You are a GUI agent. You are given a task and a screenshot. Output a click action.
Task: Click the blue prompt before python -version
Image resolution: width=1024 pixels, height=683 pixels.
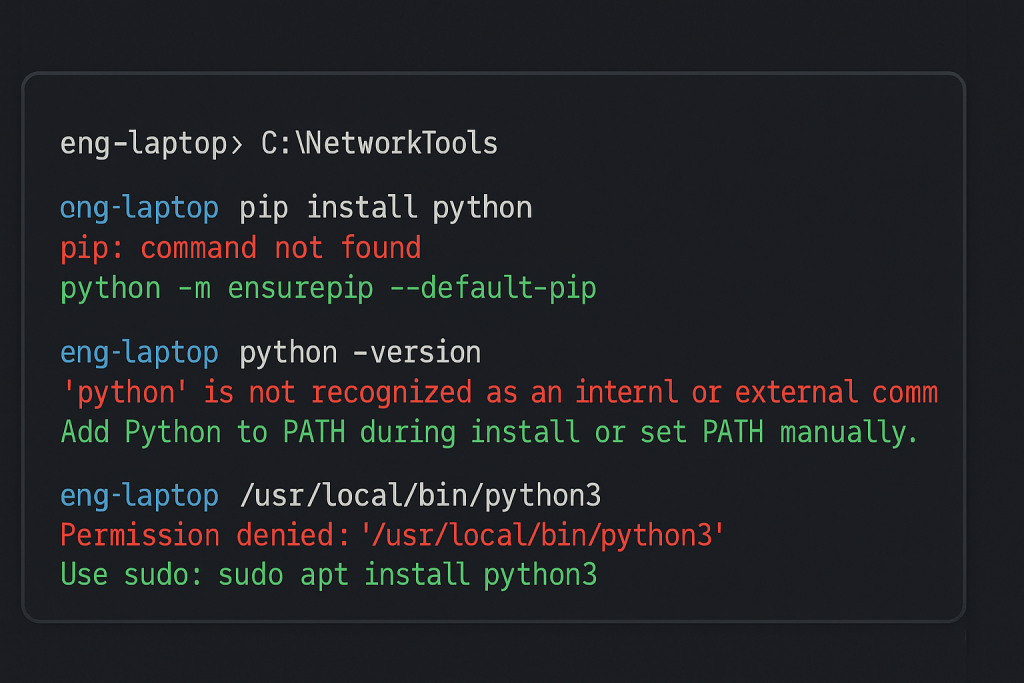[x=139, y=353]
